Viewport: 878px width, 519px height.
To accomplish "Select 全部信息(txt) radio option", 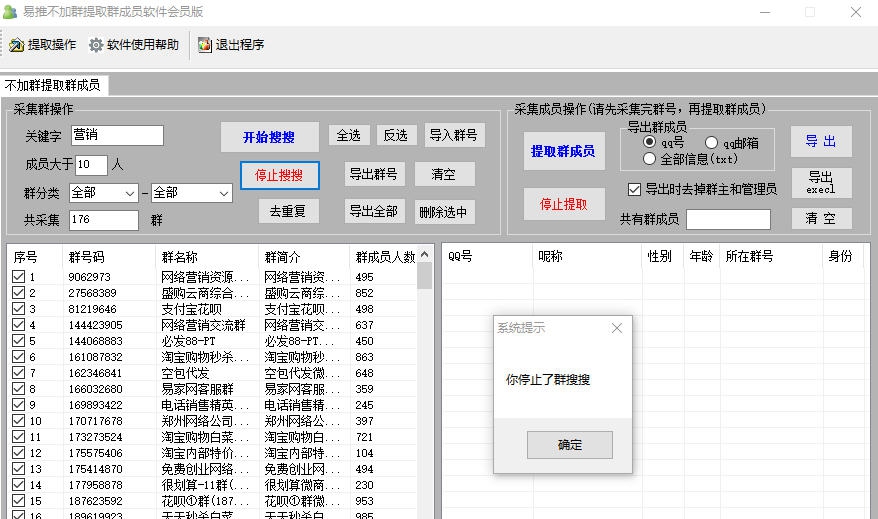I will point(649,159).
